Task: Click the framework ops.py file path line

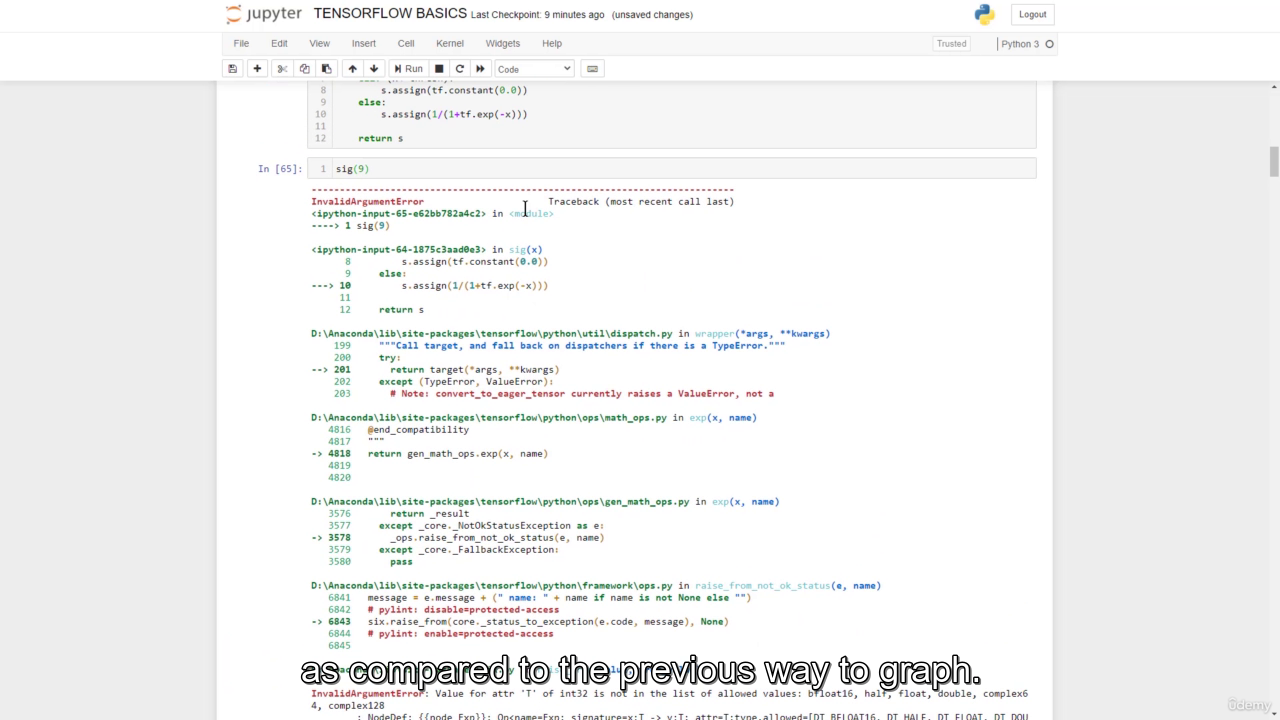Action: [x=596, y=585]
